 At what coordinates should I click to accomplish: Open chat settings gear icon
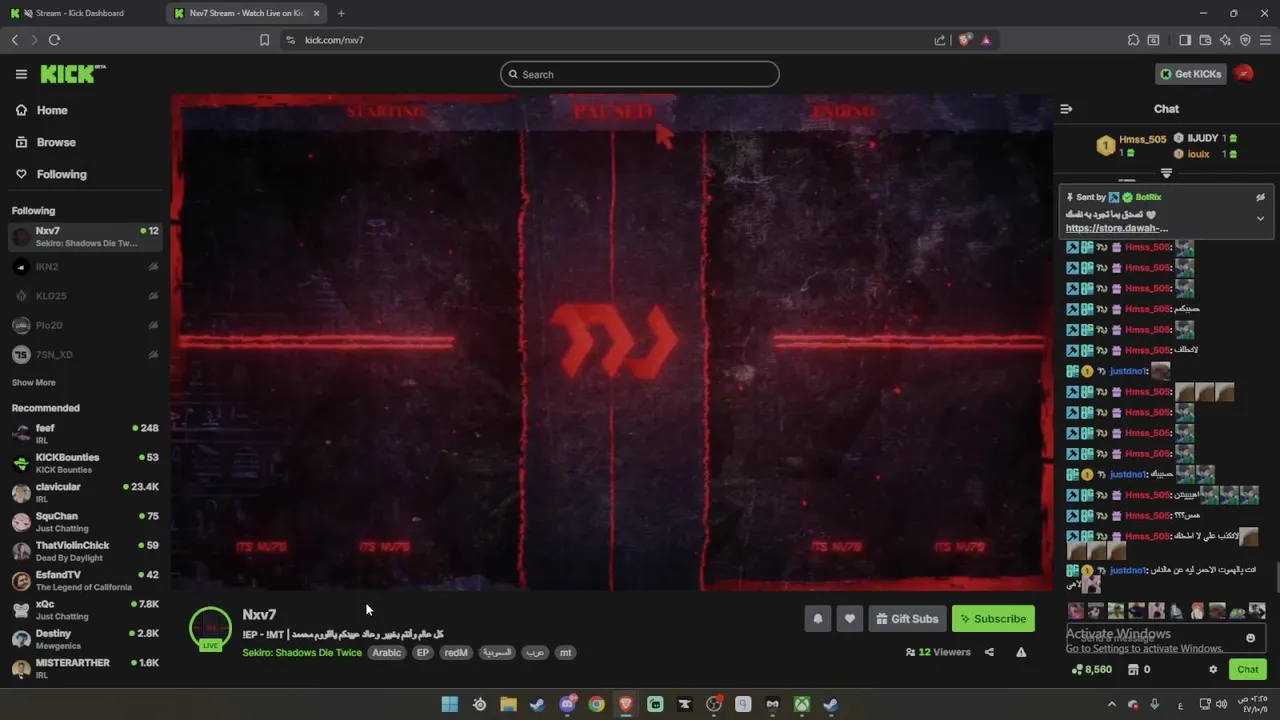tap(1213, 670)
